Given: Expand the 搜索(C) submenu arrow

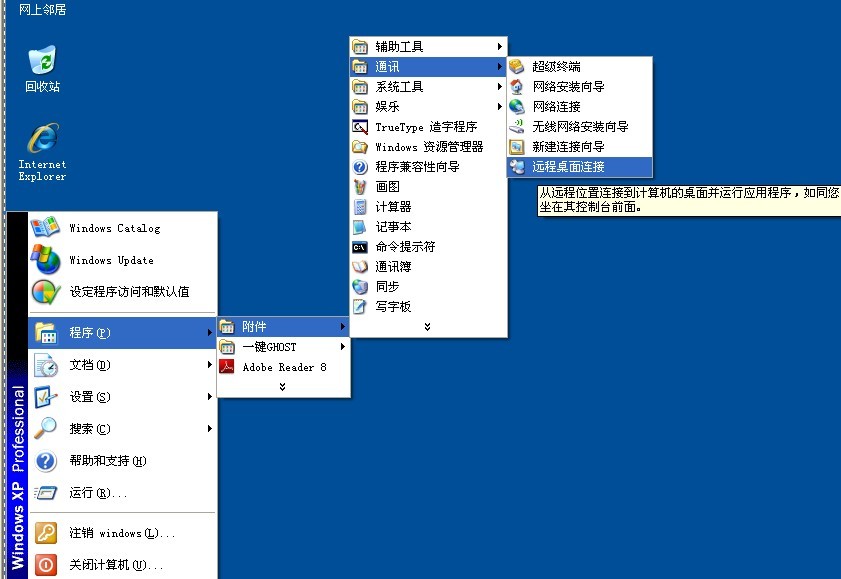Looking at the screenshot, I should (210, 428).
